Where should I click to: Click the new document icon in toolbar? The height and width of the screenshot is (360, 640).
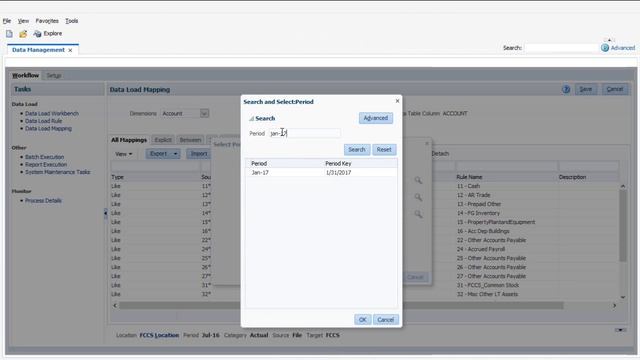tap(9, 33)
